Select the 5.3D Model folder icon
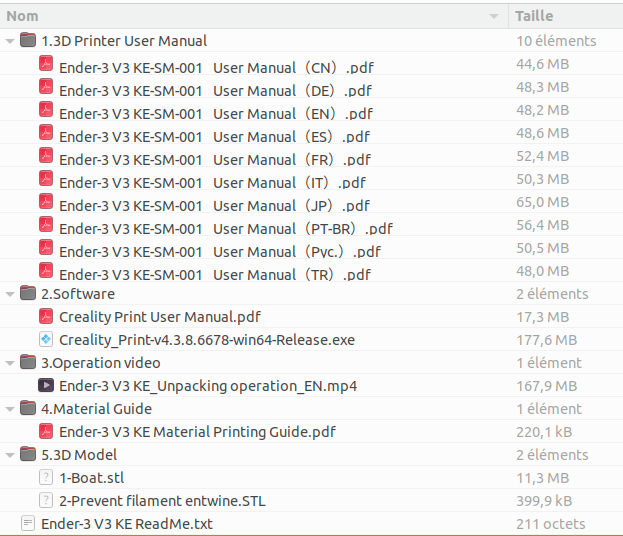The height and width of the screenshot is (536, 623). pyautogui.click(x=28, y=453)
